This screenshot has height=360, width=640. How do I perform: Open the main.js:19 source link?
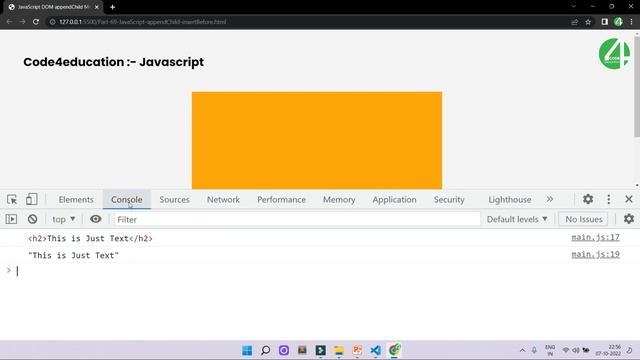click(x=595, y=254)
